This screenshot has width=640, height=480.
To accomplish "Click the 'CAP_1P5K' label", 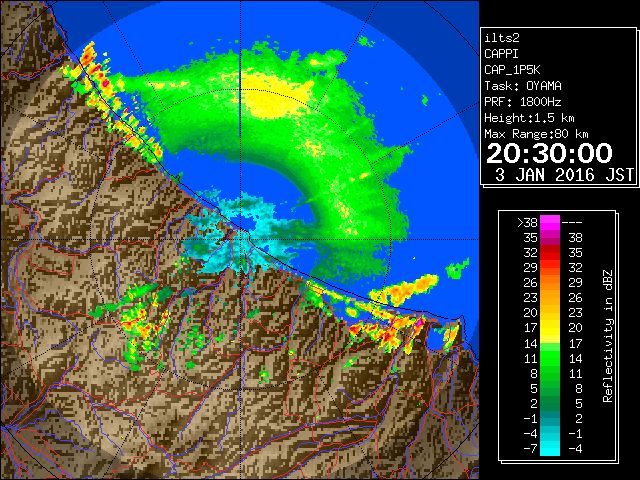I will 512,70.
